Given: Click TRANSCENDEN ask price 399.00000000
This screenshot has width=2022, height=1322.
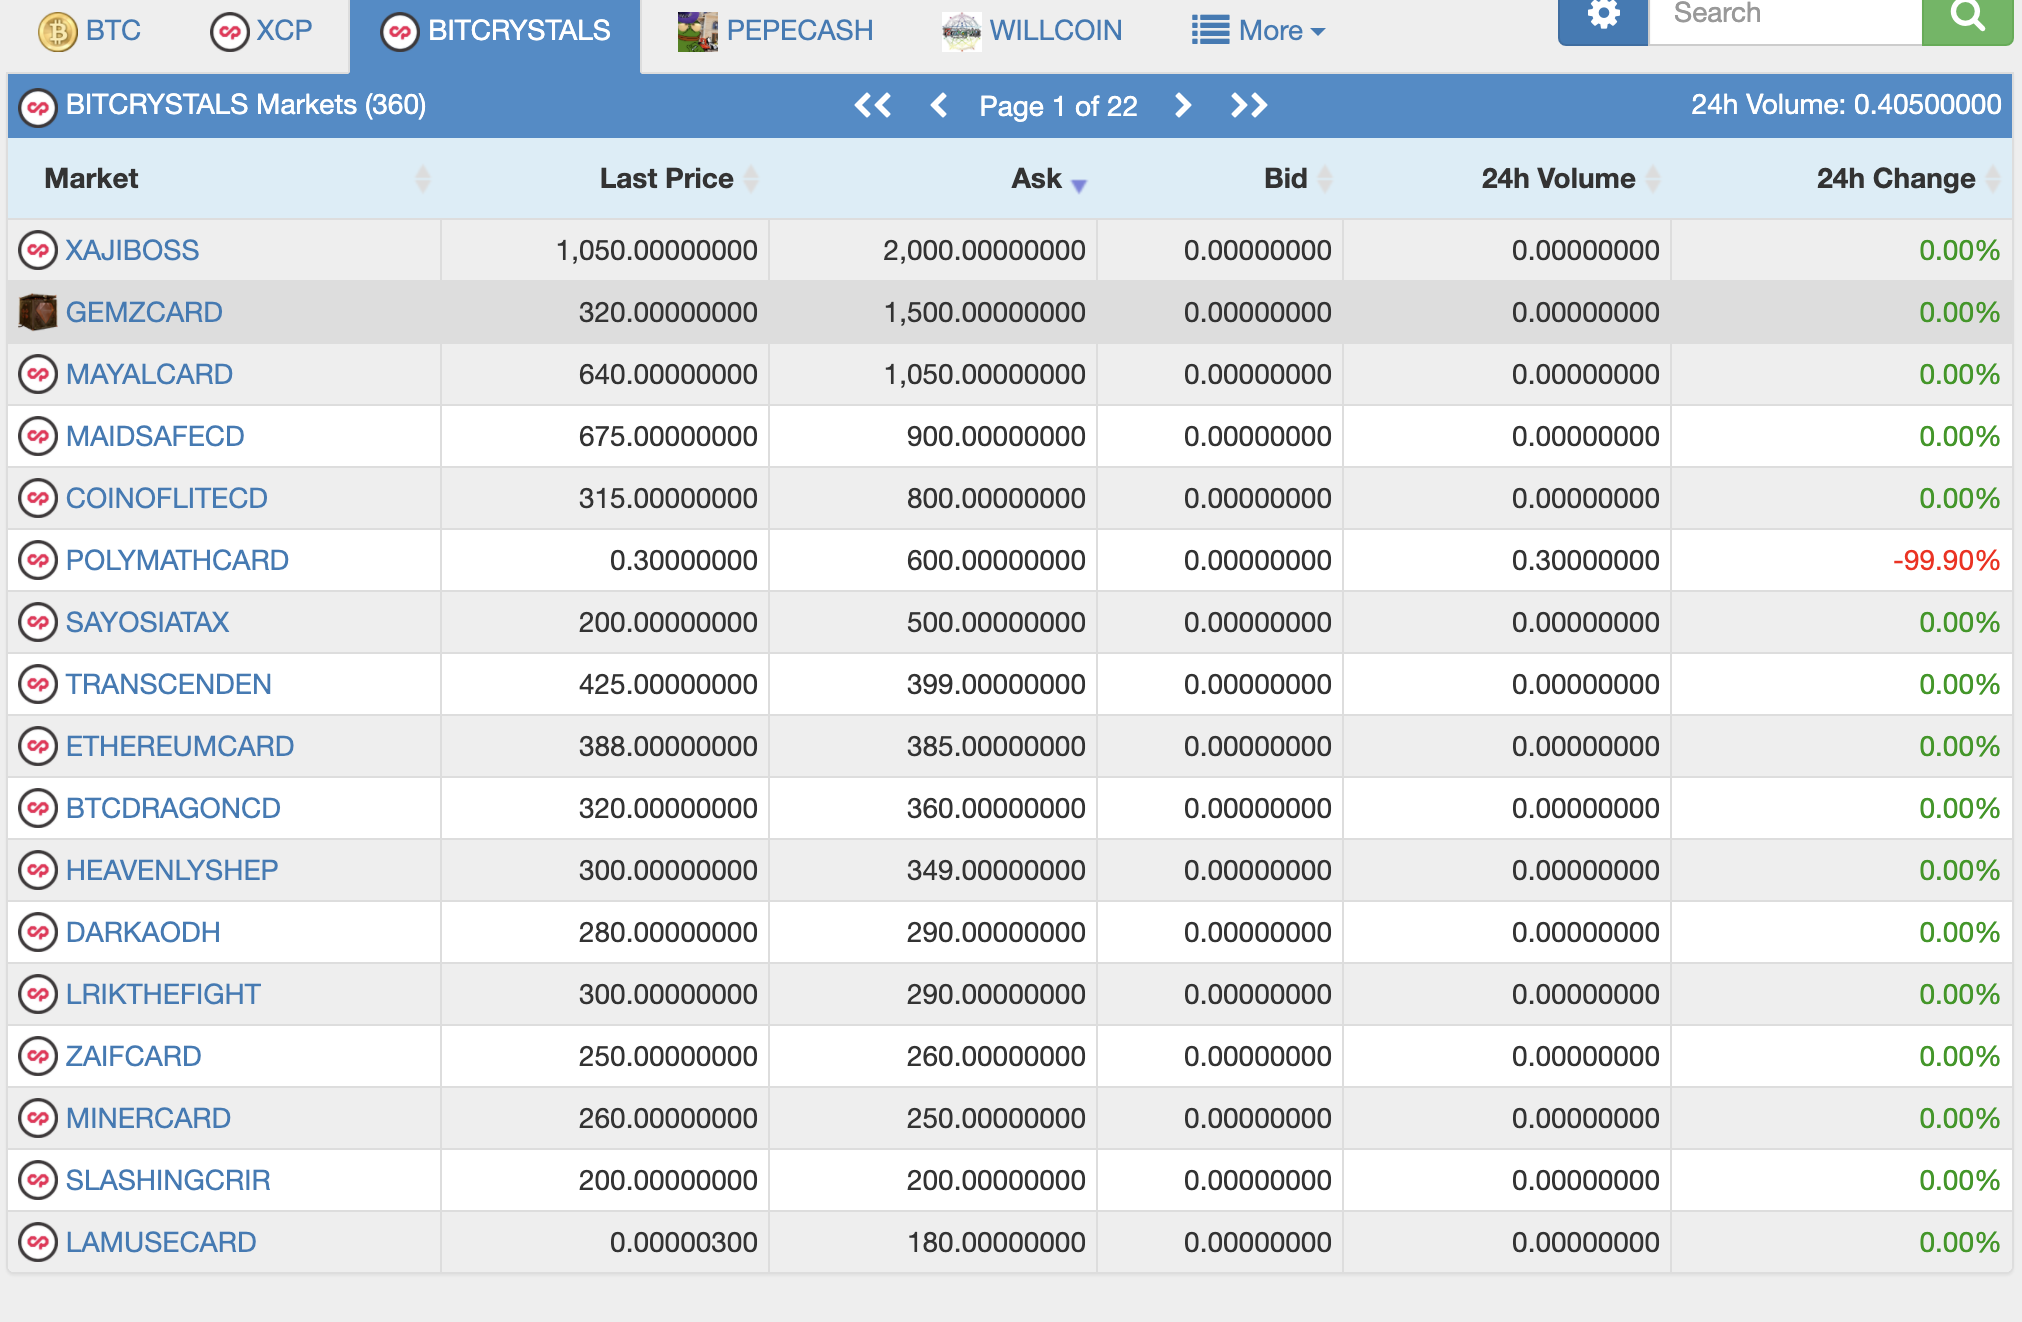Looking at the screenshot, I should coord(996,684).
